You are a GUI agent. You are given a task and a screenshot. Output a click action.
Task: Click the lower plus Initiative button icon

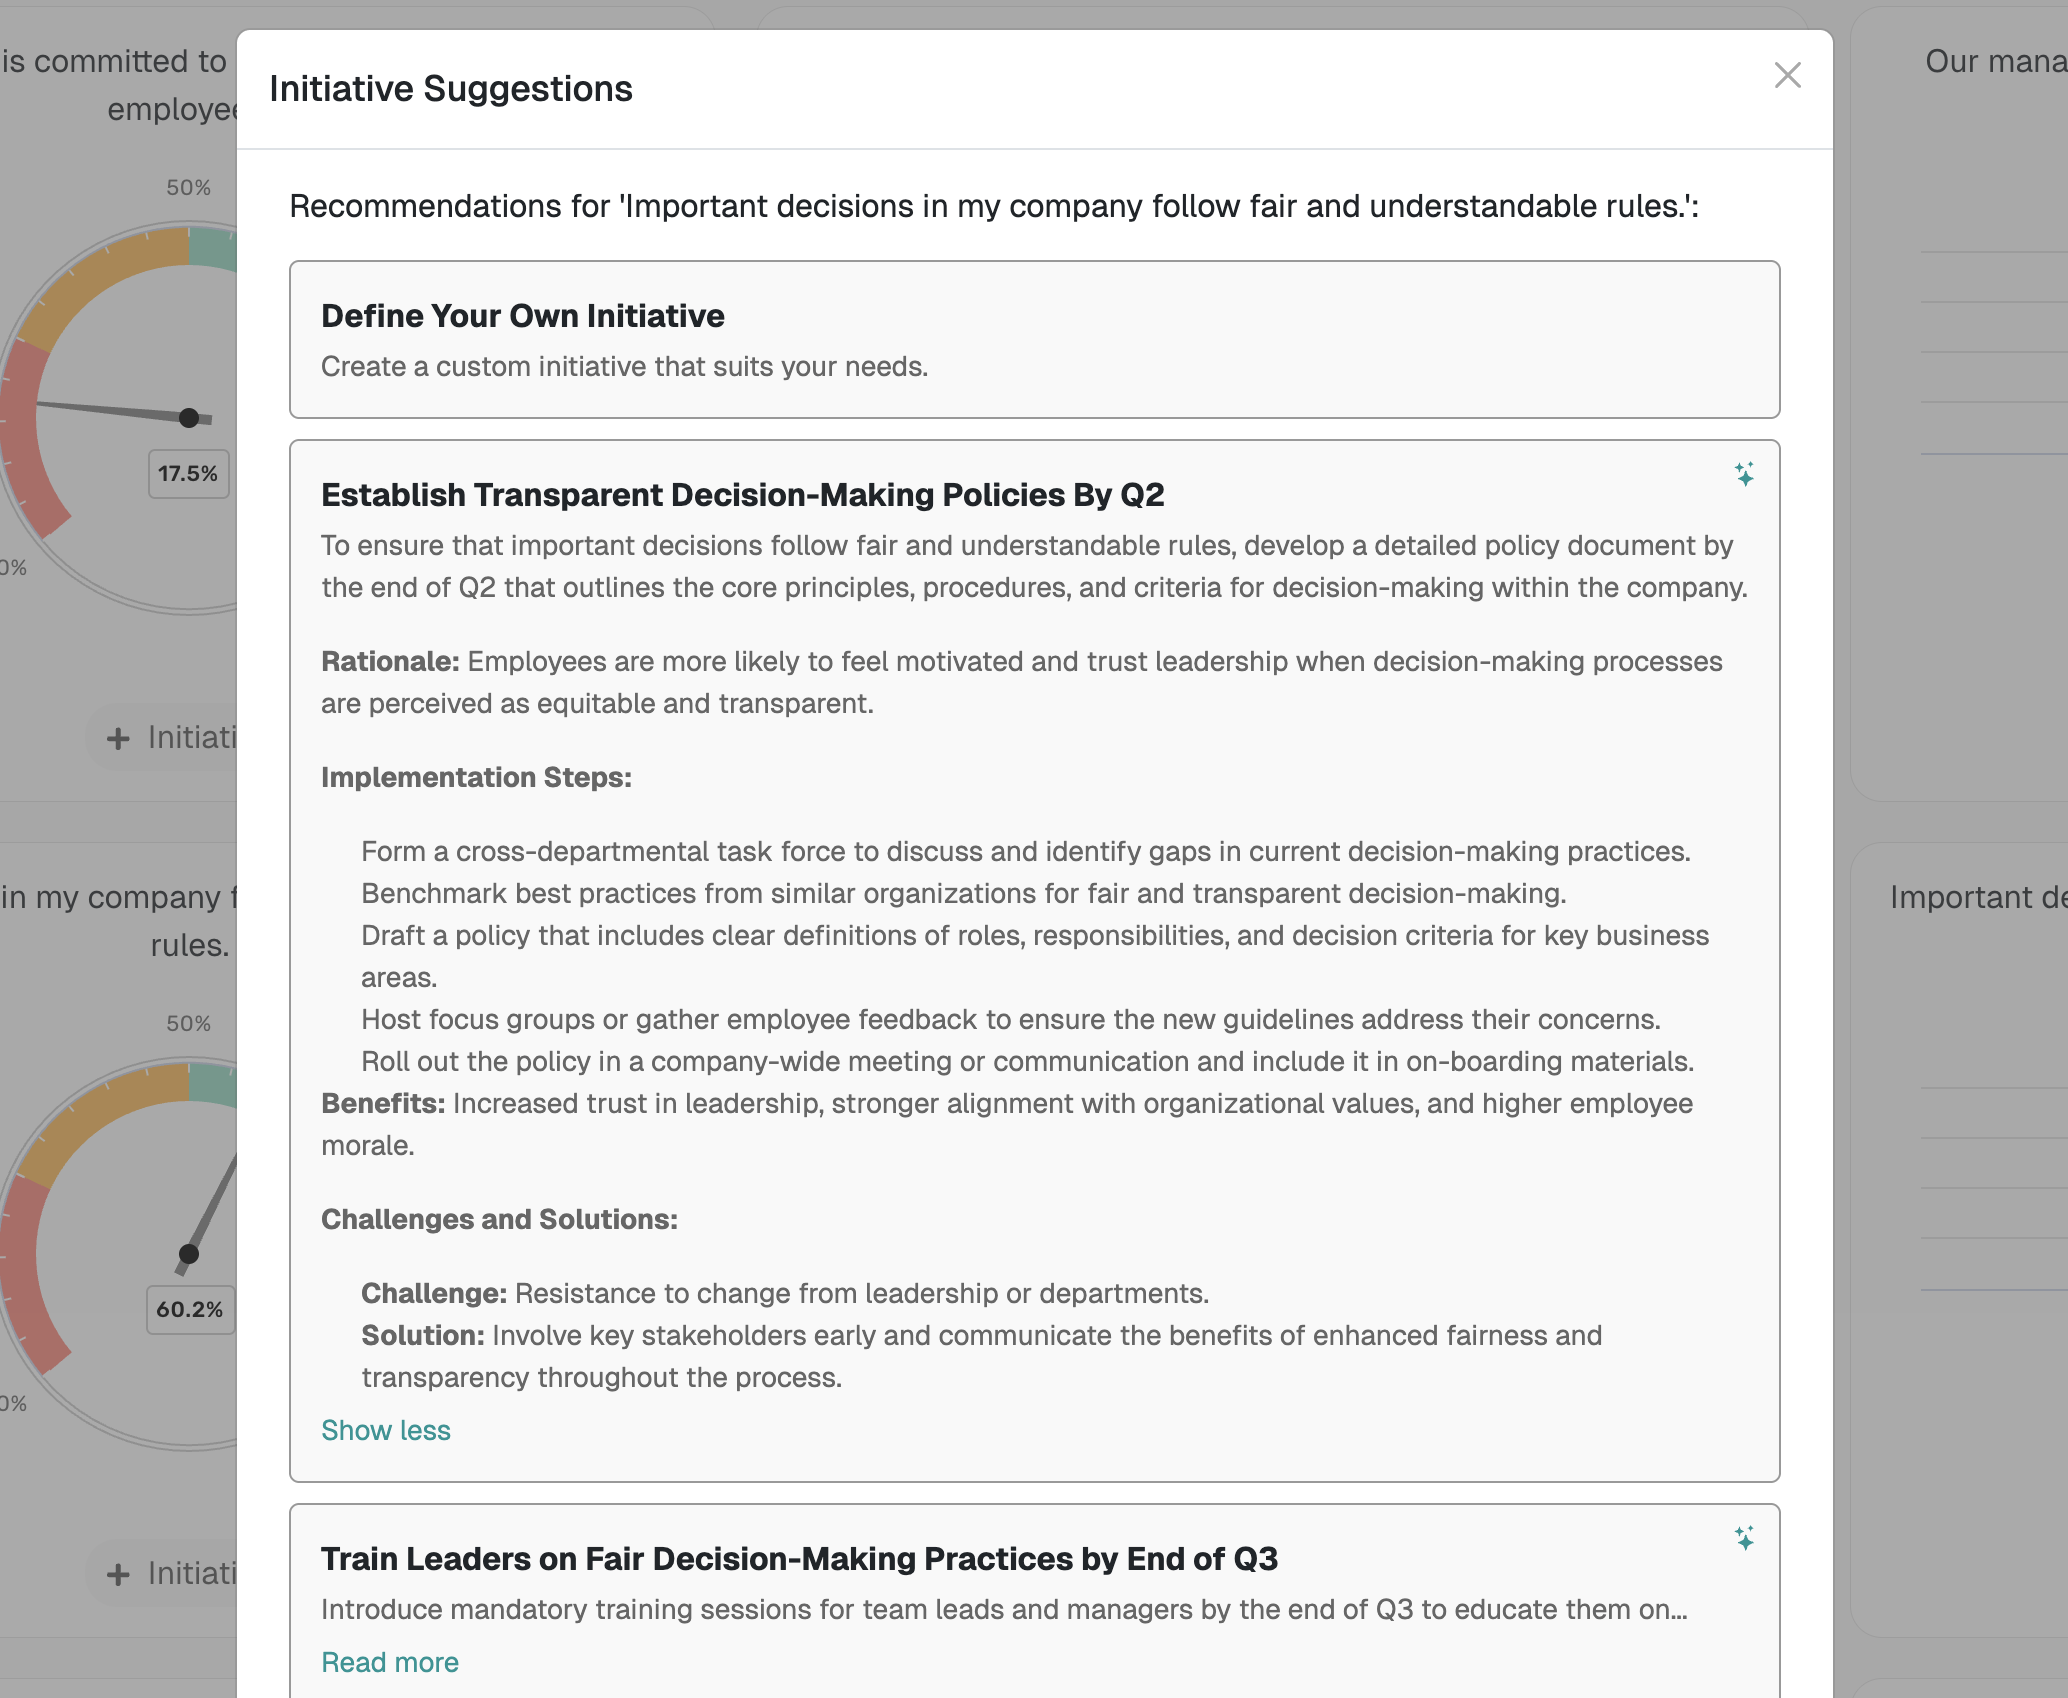point(119,1575)
